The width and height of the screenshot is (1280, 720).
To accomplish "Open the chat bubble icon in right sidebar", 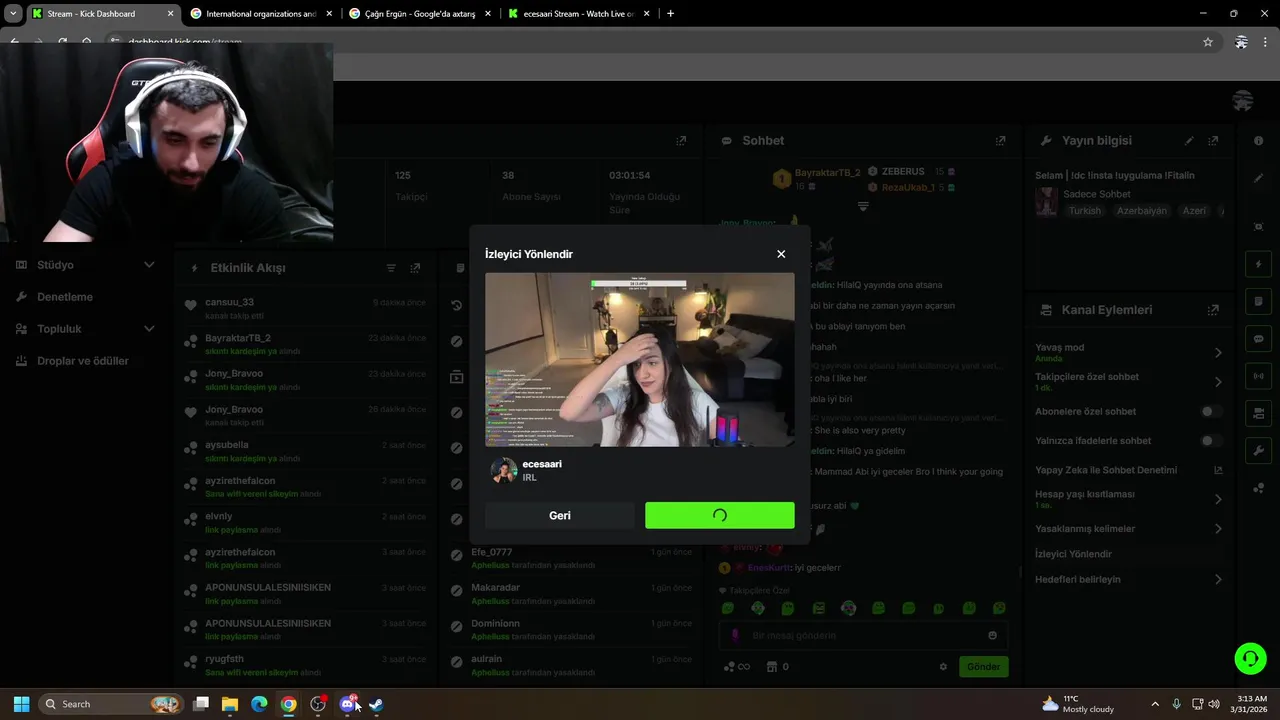I will coord(1258,339).
